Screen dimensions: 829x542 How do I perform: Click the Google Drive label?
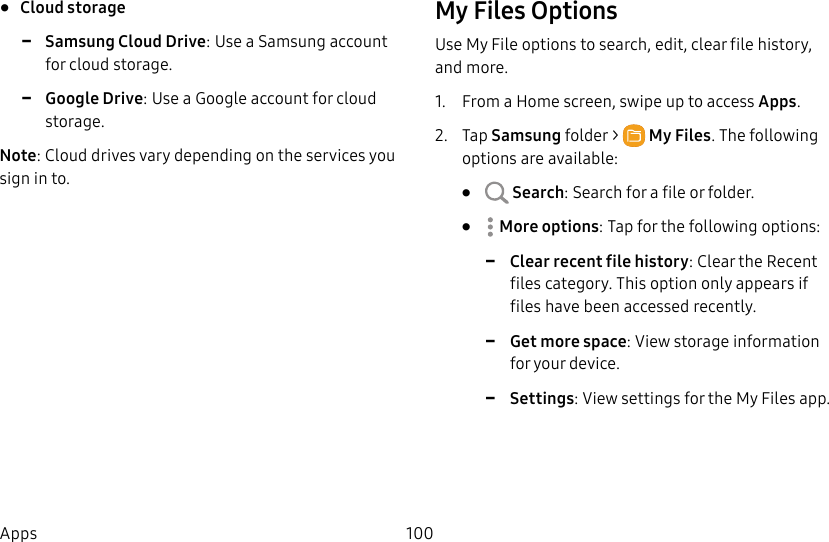click(x=94, y=99)
